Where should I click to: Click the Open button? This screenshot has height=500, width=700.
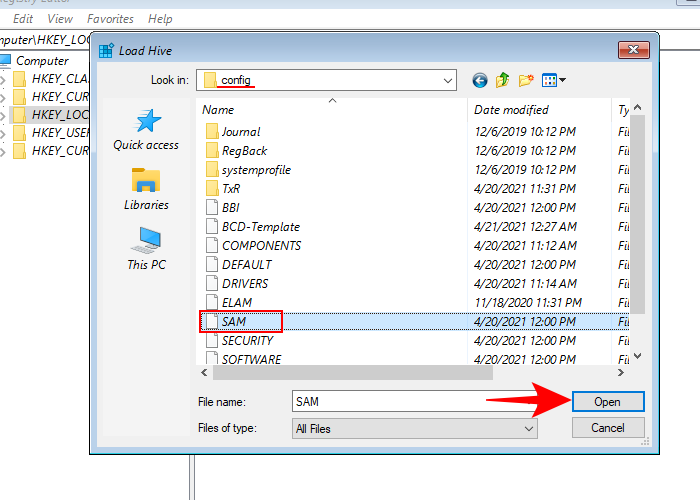coord(607,401)
